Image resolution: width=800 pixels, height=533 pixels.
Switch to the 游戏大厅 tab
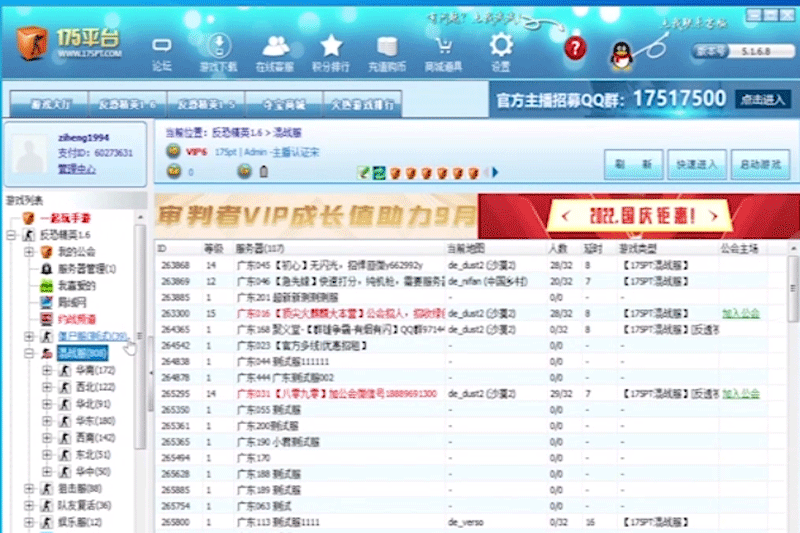coord(49,104)
